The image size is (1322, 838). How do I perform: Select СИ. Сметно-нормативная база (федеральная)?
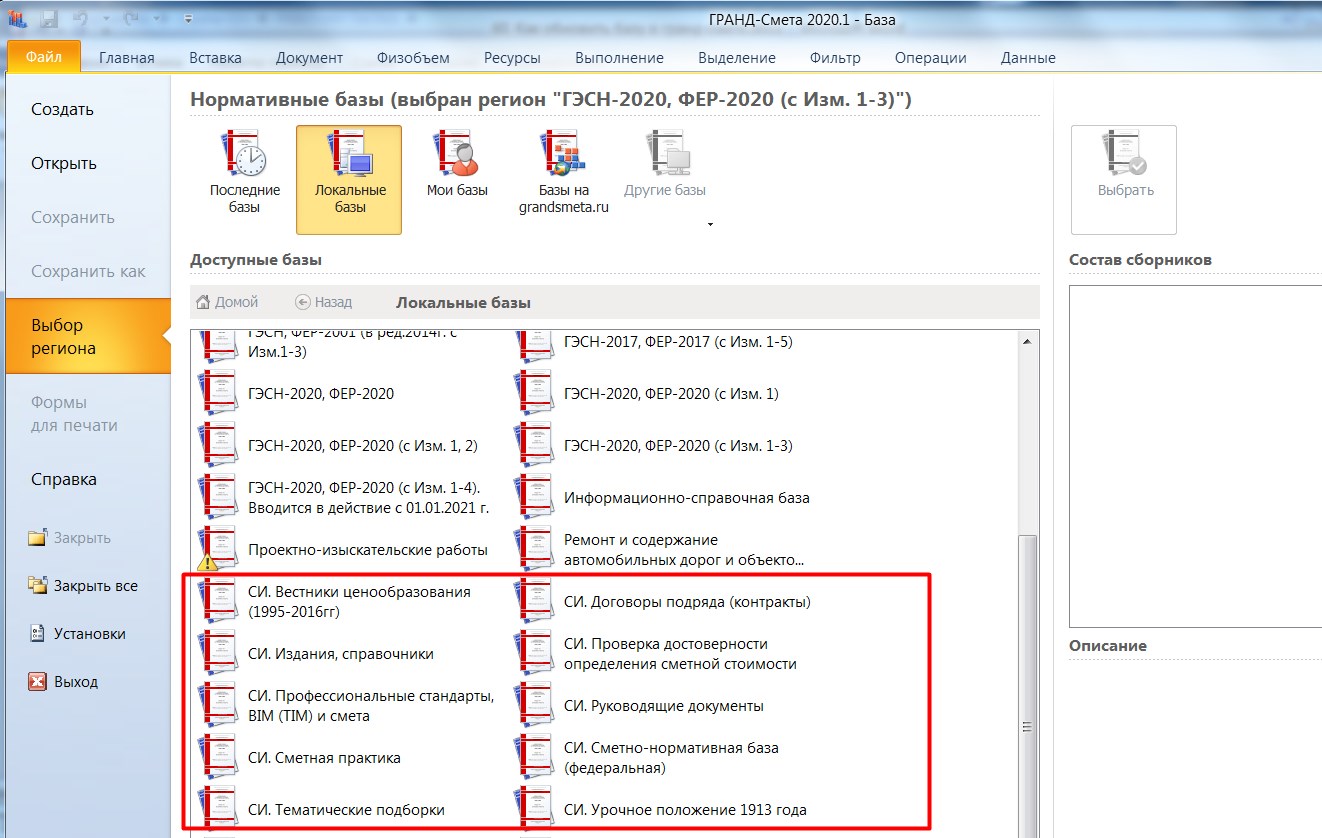[x=669, y=757]
